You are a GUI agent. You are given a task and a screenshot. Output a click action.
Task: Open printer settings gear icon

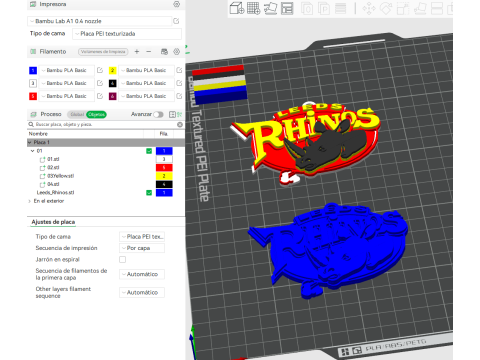pyautogui.click(x=177, y=4)
